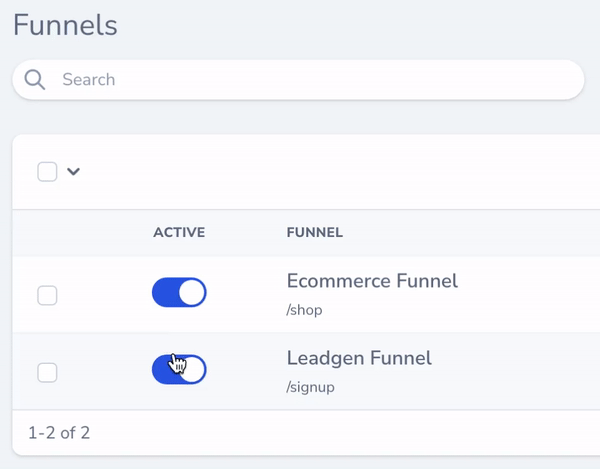Viewport: 600px width, 469px height.
Task: Select the Leadgen Funnel row checkbox
Action: [47, 372]
